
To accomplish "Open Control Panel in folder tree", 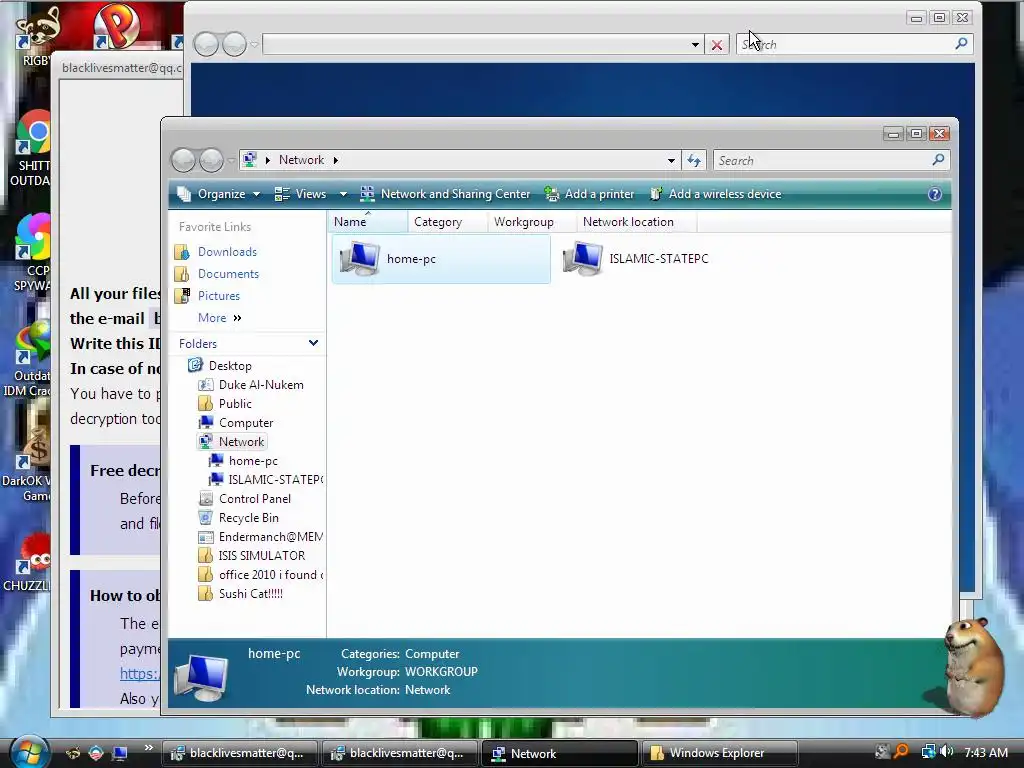I will [x=255, y=499].
